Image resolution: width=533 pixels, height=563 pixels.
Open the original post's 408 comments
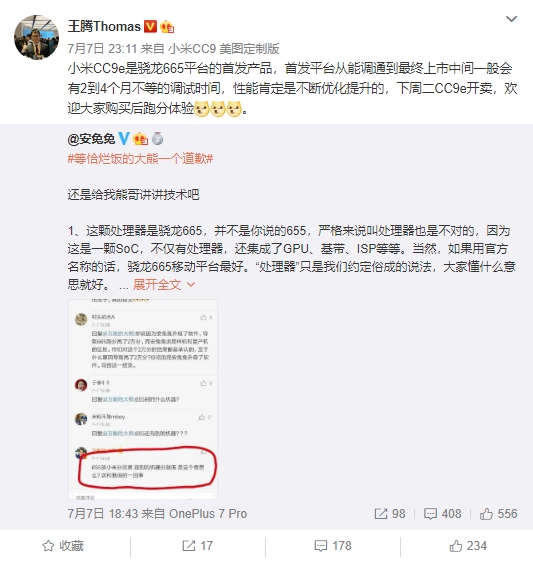[x=442, y=513]
